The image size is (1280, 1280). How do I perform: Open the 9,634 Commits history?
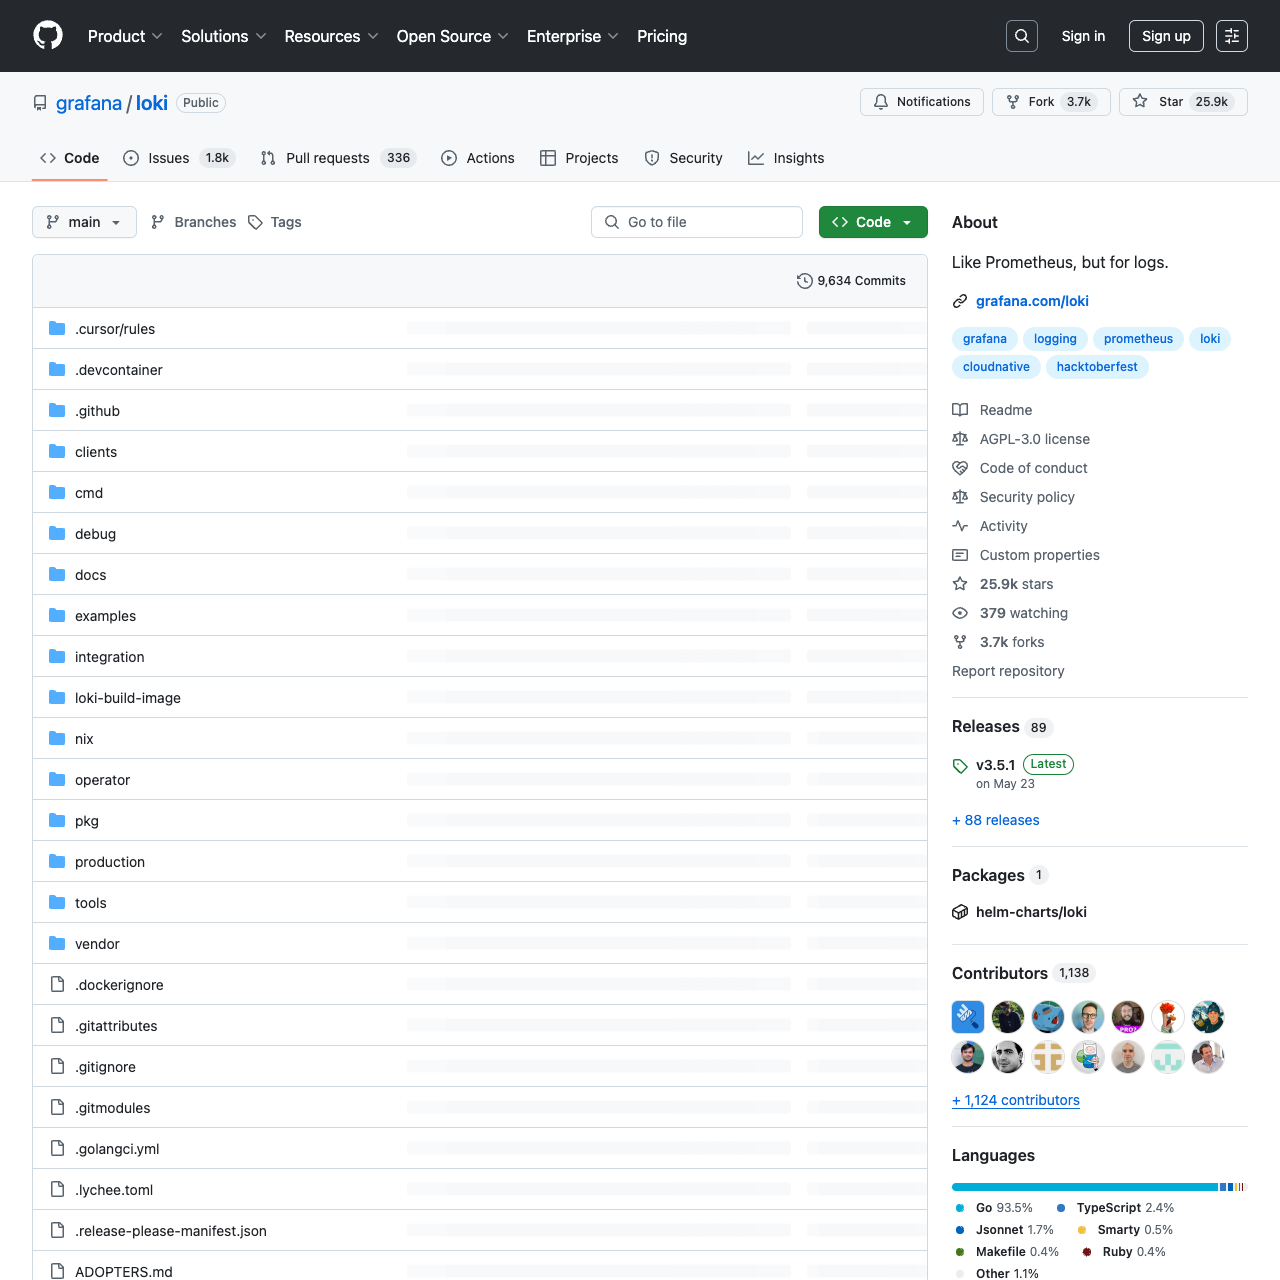point(851,281)
